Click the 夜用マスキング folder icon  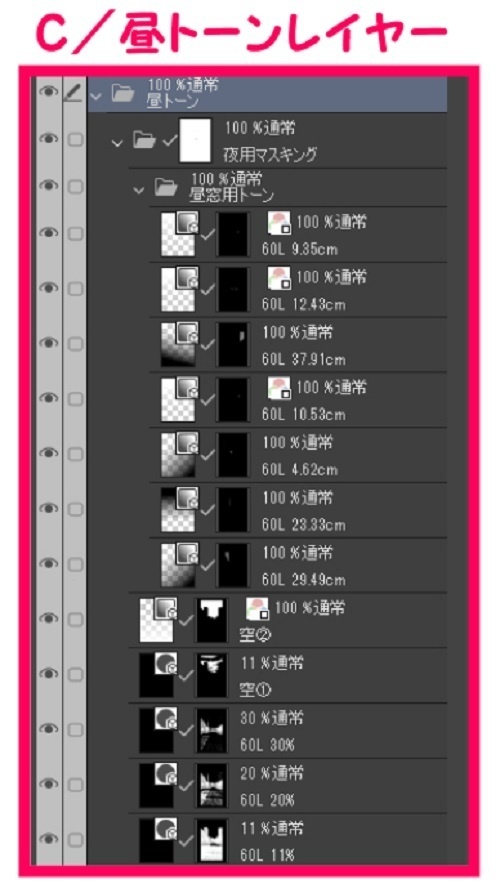145,140
